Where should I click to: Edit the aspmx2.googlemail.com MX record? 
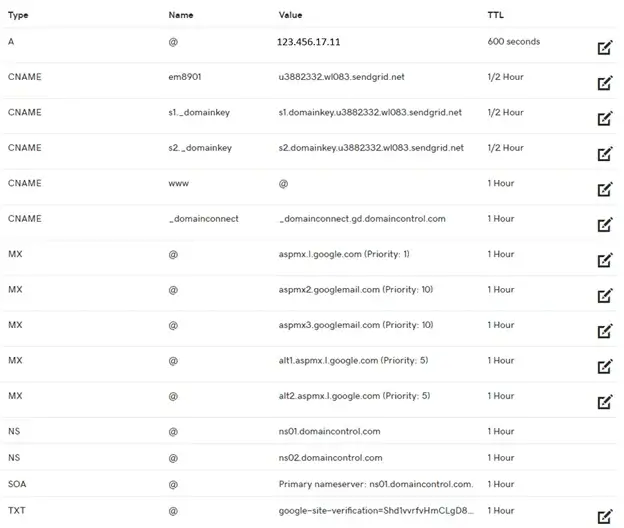pyautogui.click(x=605, y=295)
